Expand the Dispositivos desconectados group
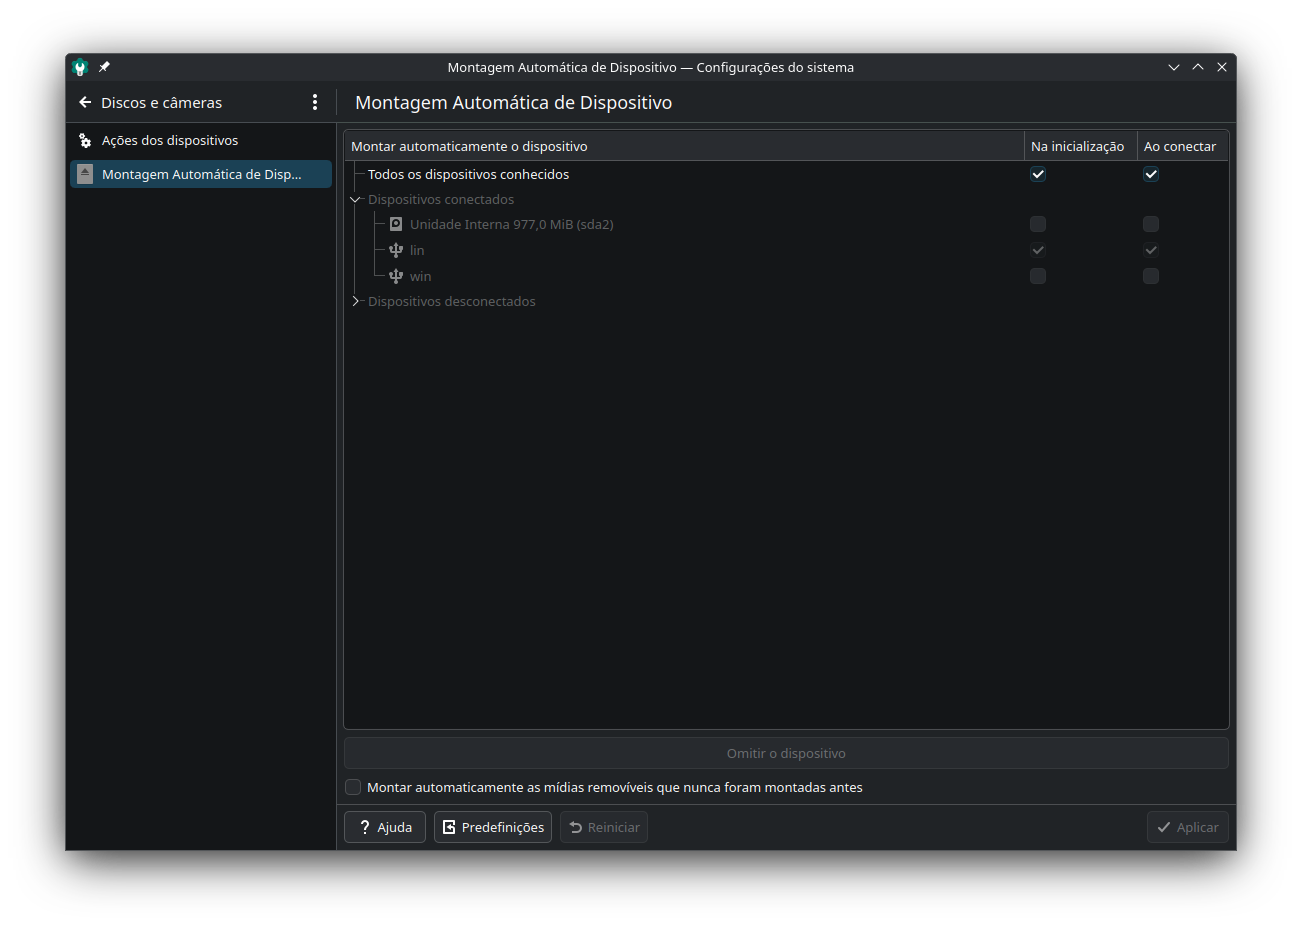Image resolution: width=1302 pixels, height=928 pixels. tap(355, 301)
